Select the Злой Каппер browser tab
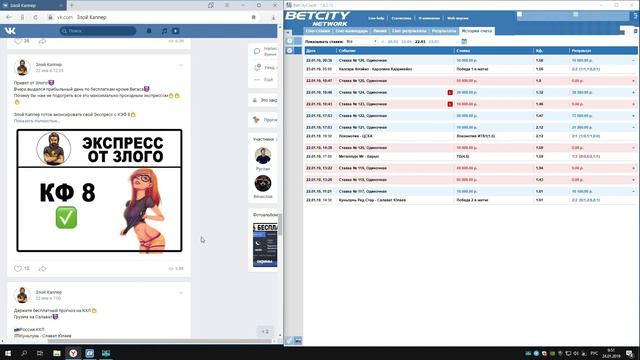Image resolution: width=640 pixels, height=360 pixels. tap(33, 5)
